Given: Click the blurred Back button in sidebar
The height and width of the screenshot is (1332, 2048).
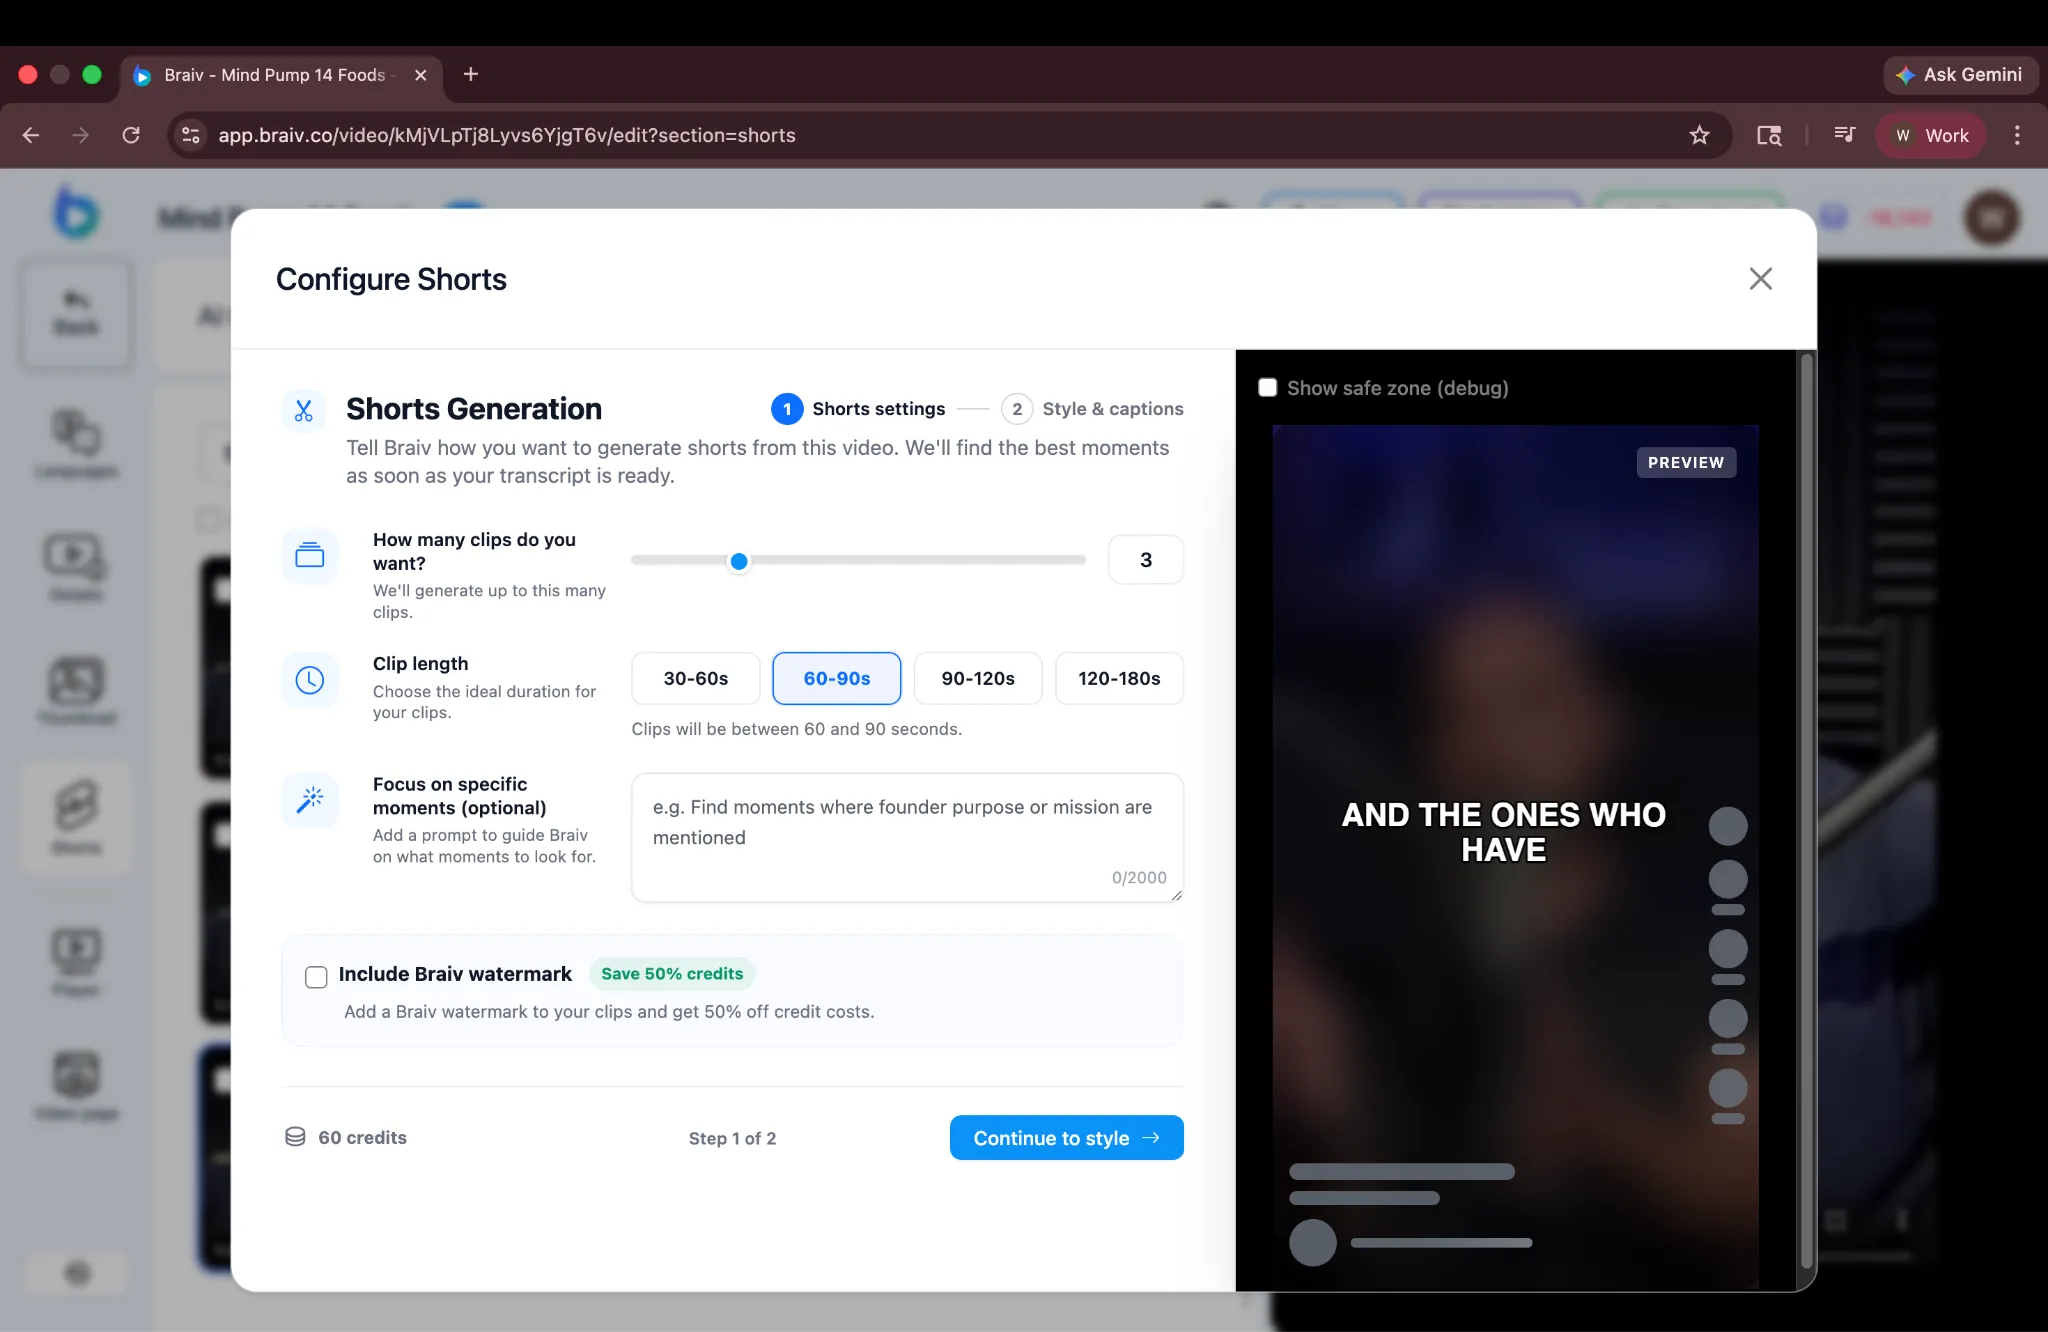Looking at the screenshot, I should (76, 314).
